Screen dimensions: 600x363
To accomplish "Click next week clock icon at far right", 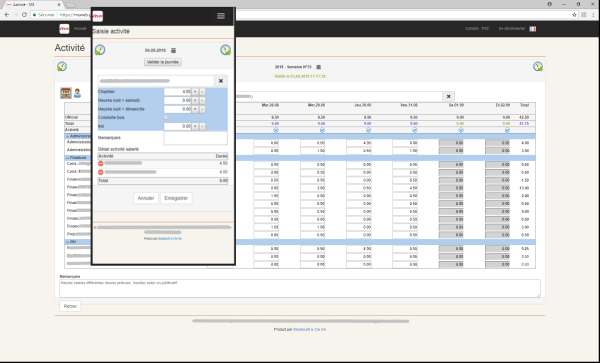I will point(538,66).
